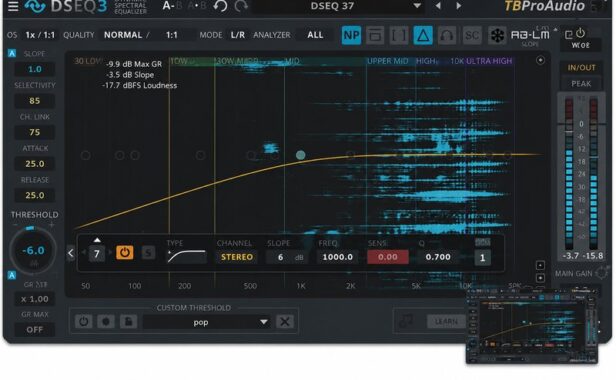Image resolution: width=616 pixels, height=380 pixels.
Task: Click the left-panel SLOPE value 1.0
Action: (x=35, y=69)
